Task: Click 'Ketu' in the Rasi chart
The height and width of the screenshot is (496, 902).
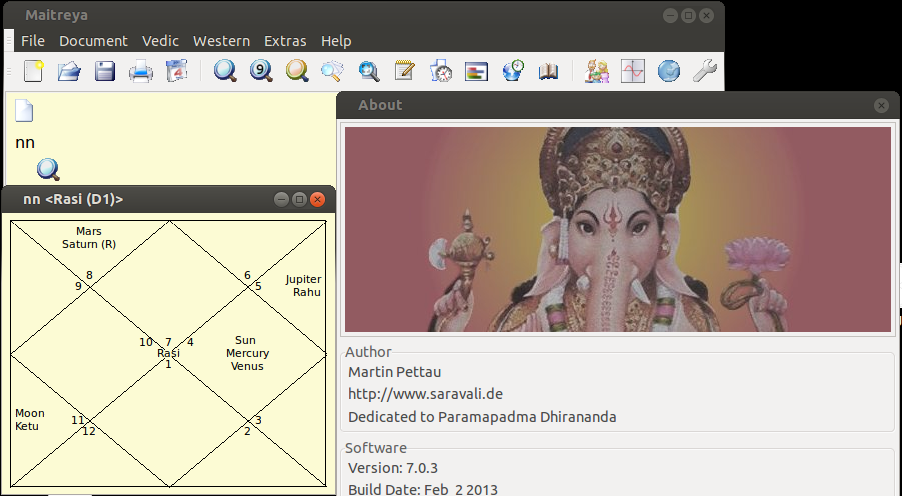Action: 27,426
